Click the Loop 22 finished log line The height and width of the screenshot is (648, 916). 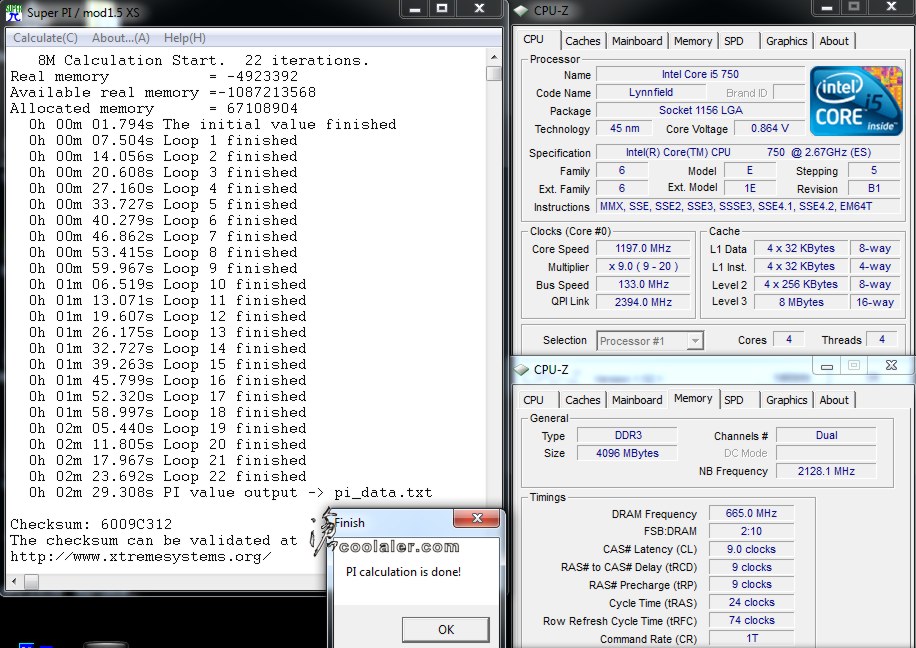click(167, 476)
